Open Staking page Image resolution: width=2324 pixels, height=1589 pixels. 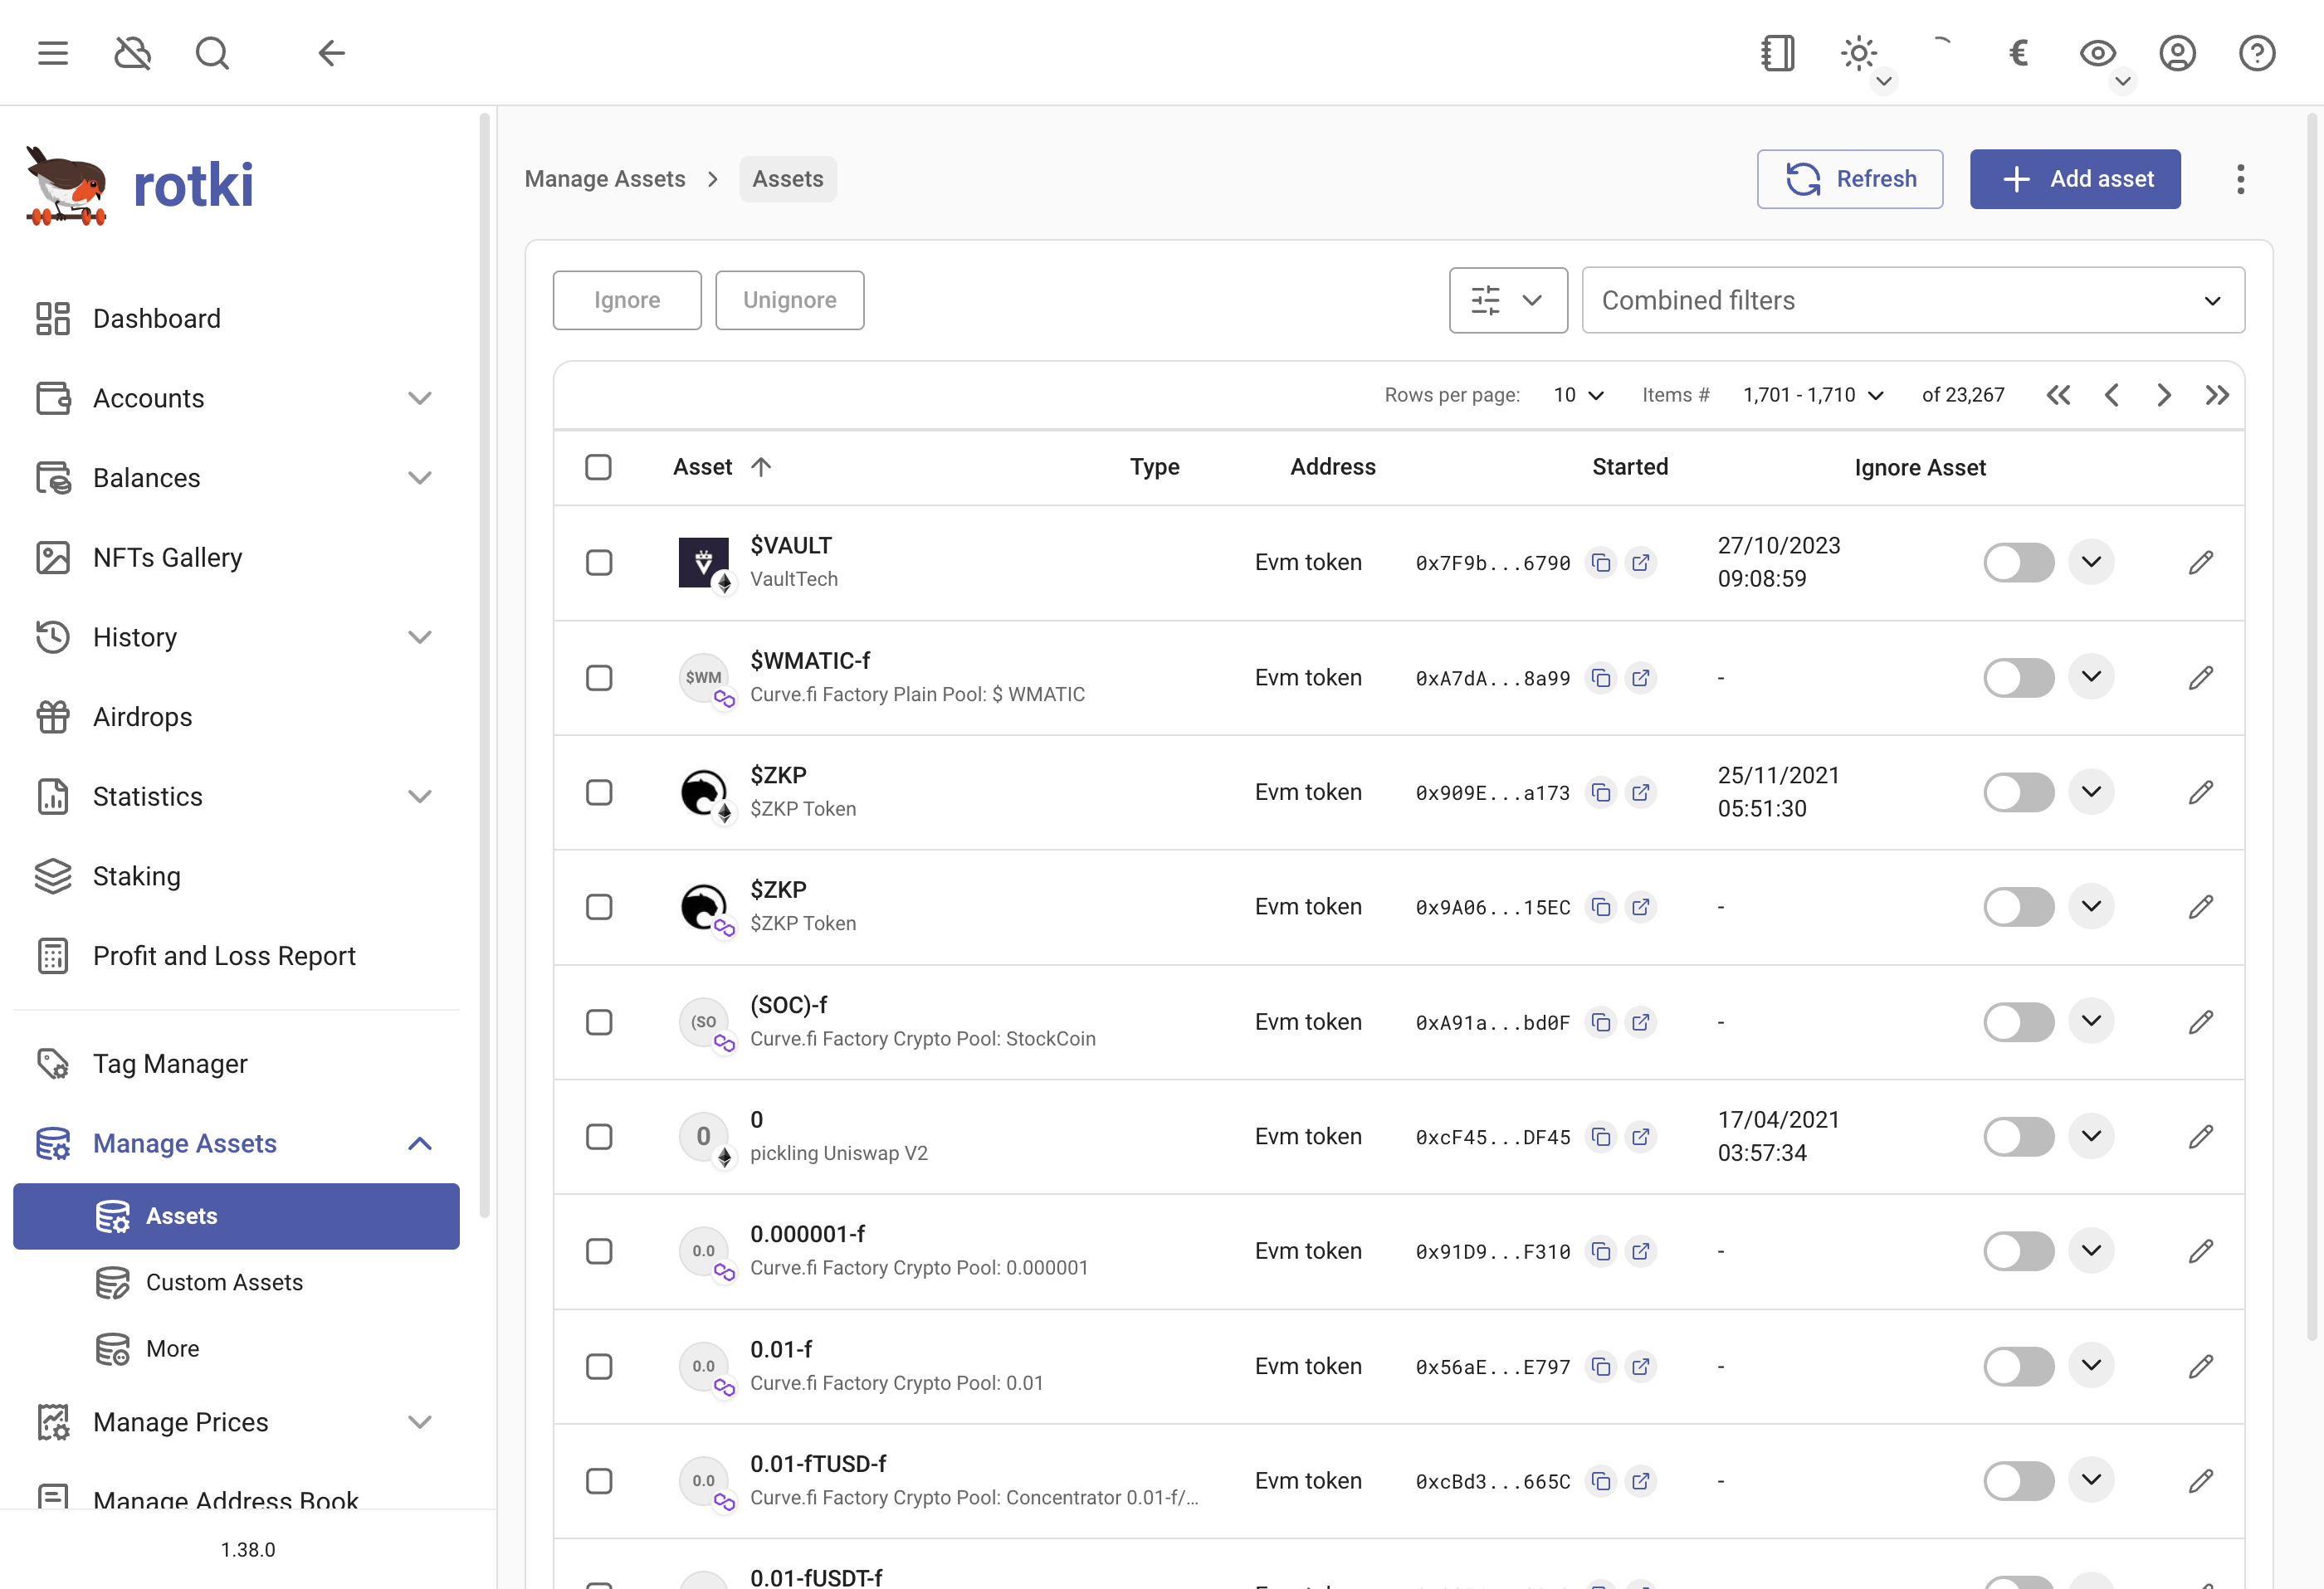click(236, 876)
